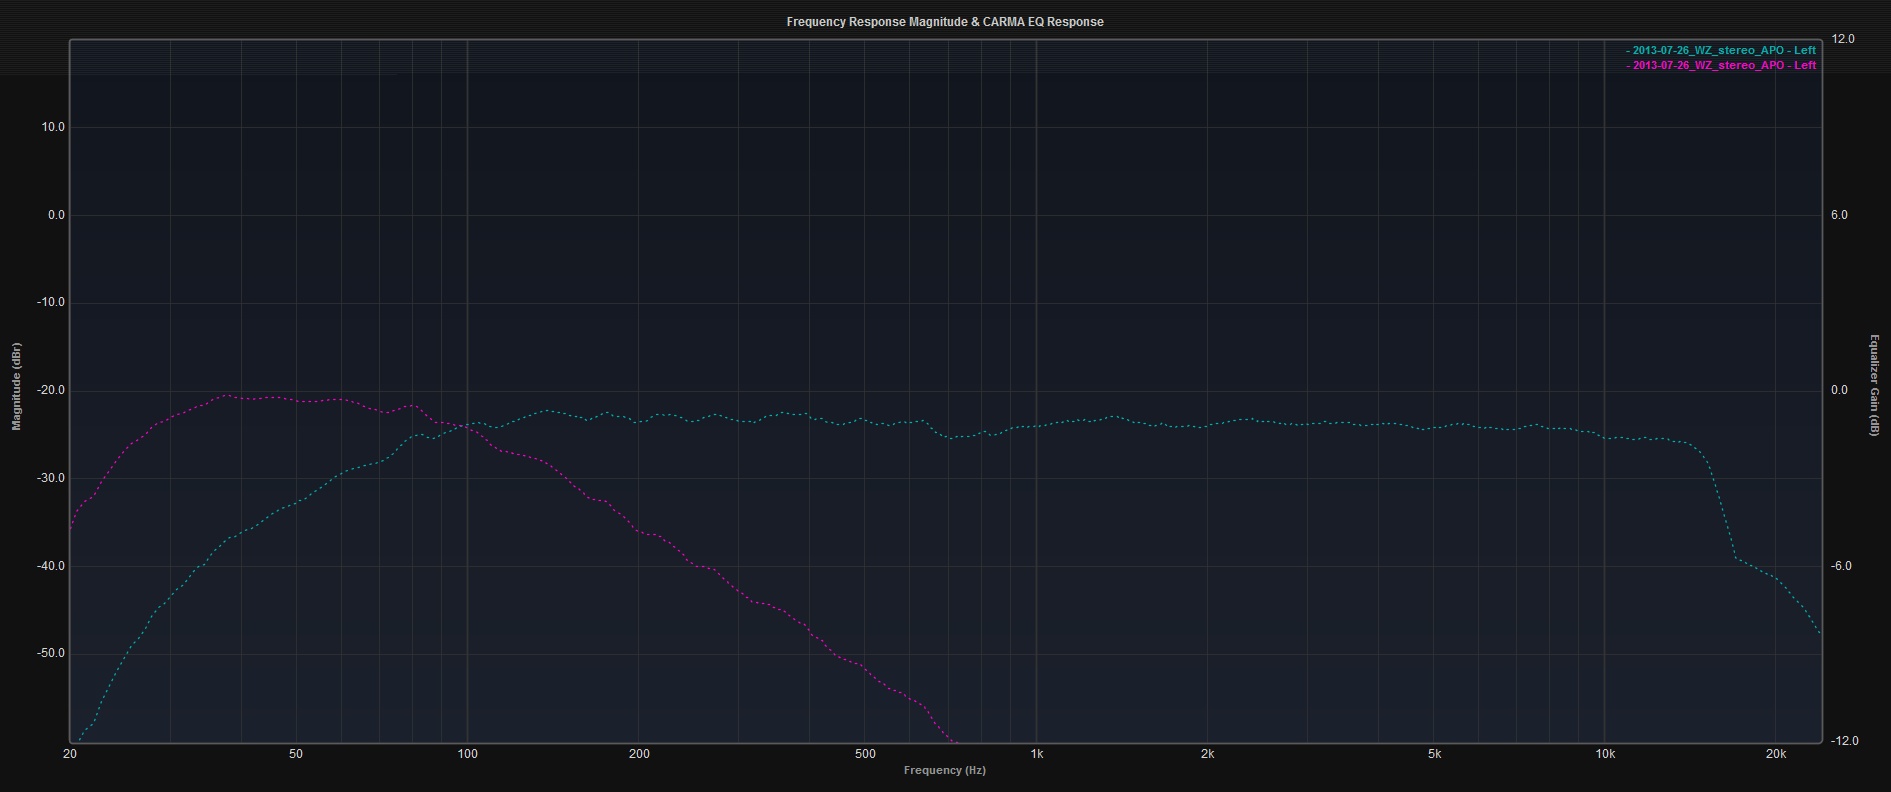Click the -6.0 equalizer gain tick label
1891x792 pixels.
1842,566
